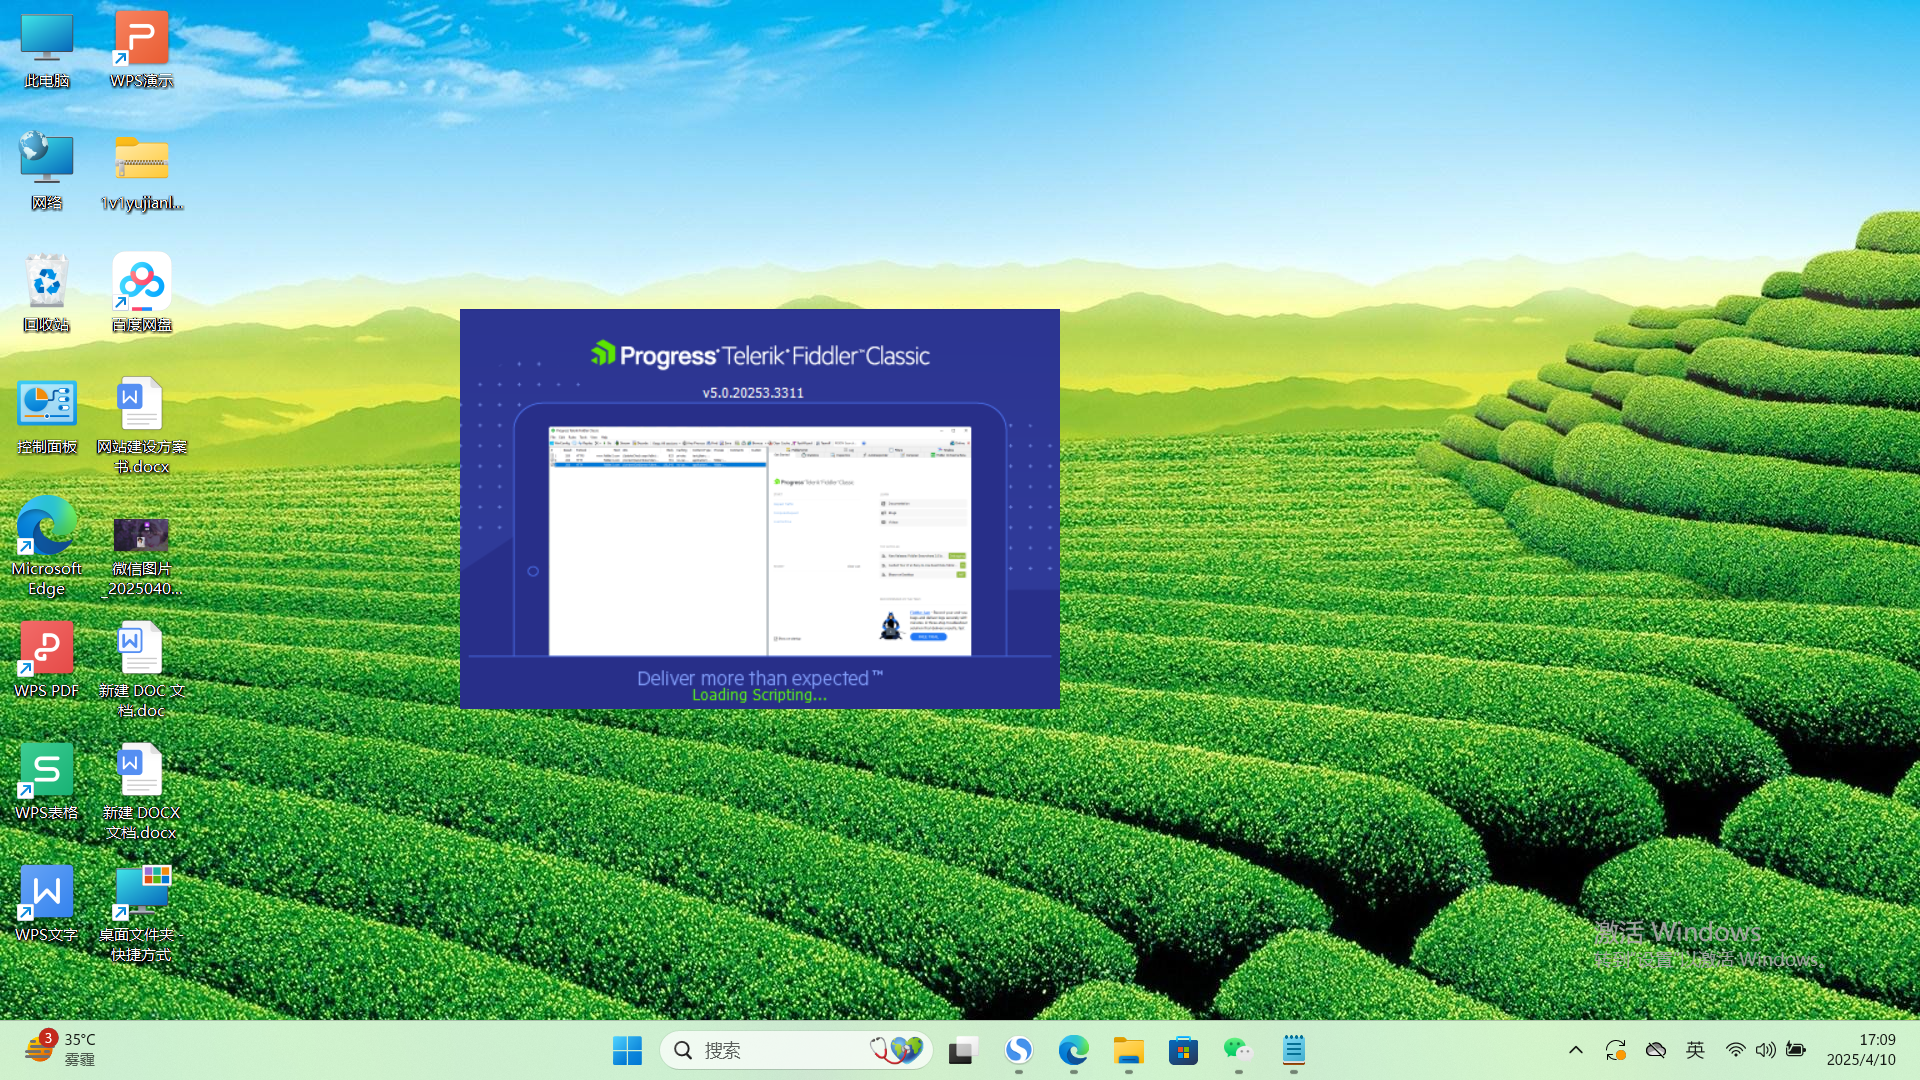This screenshot has height=1080, width=1920.
Task: Open WeChat from the taskbar
Action: pyautogui.click(x=1238, y=1050)
